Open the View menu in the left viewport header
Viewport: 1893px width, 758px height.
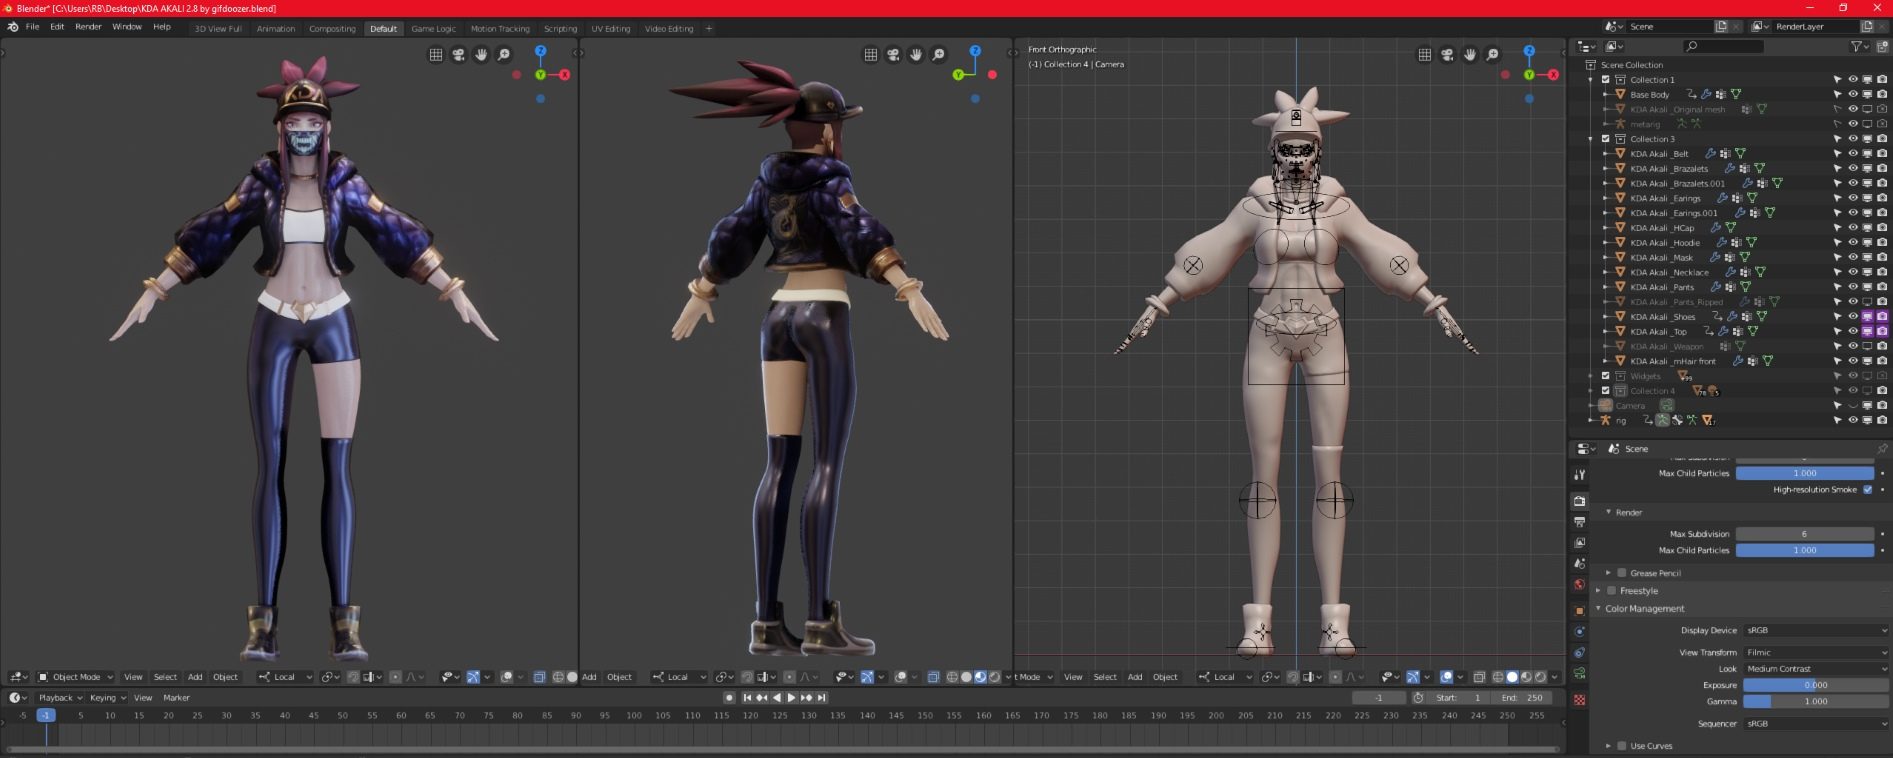[x=133, y=677]
